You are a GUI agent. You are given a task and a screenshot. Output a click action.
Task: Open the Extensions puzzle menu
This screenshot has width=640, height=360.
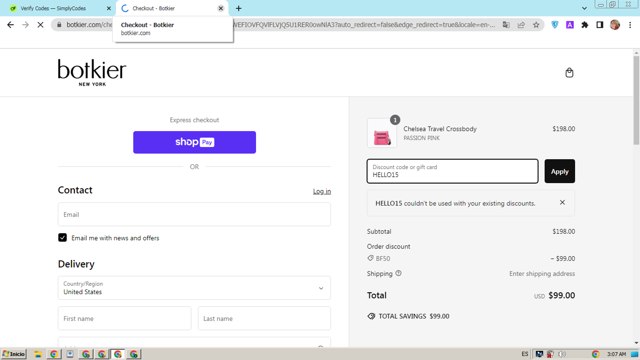tap(584, 25)
